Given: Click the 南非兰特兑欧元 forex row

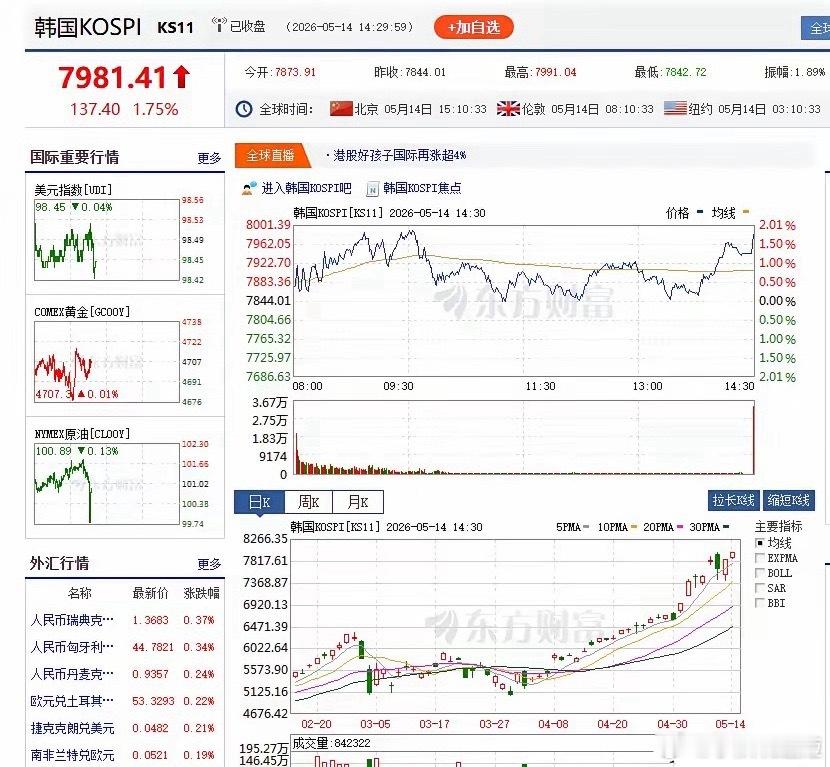Looking at the screenshot, I should click(x=125, y=755).
